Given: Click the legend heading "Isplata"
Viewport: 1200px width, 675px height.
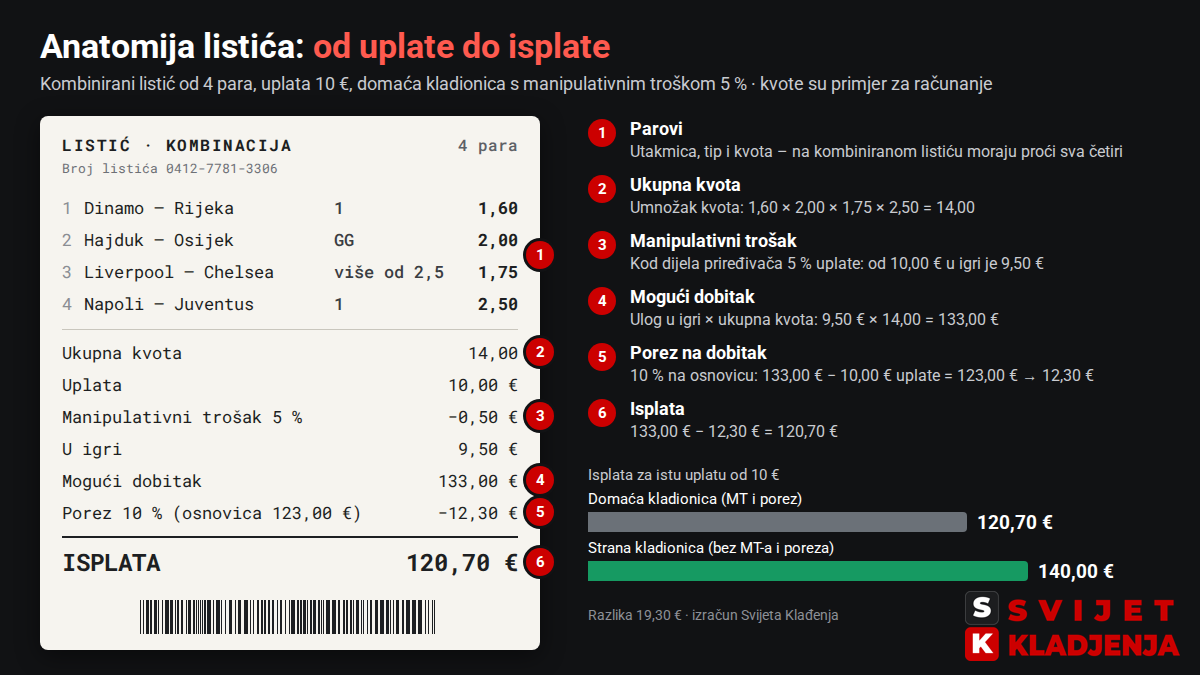Looking at the screenshot, I should click(657, 409).
